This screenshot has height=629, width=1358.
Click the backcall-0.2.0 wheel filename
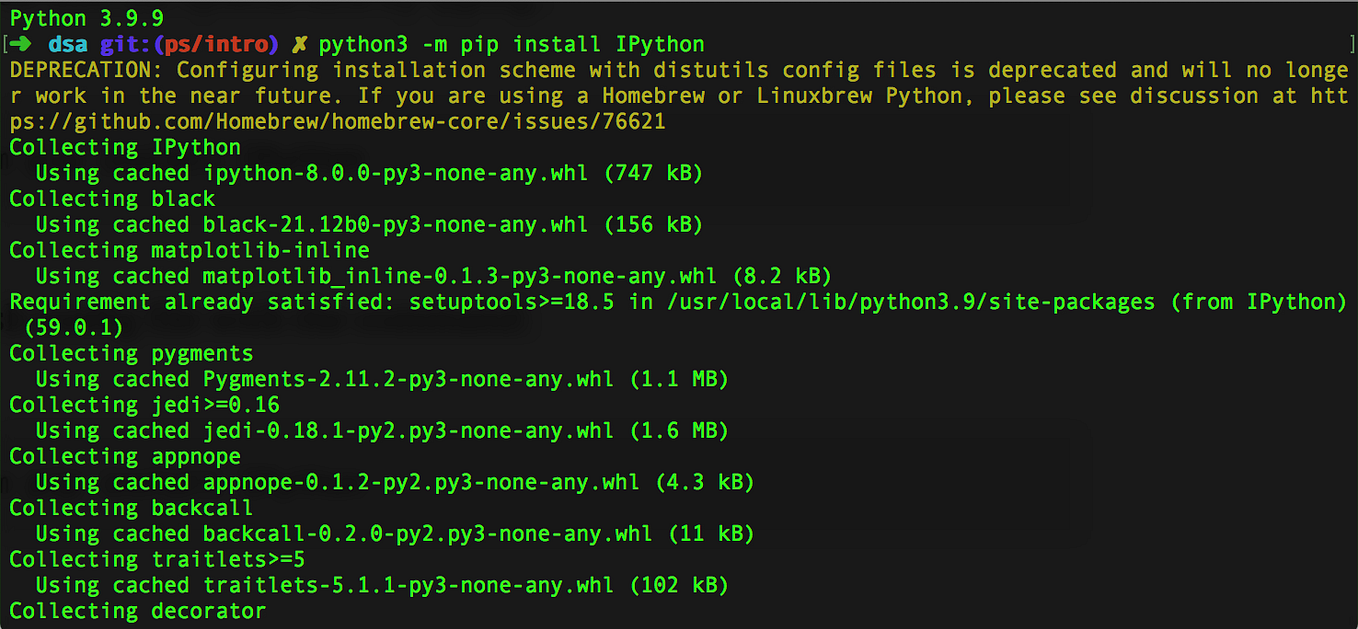(x=428, y=534)
